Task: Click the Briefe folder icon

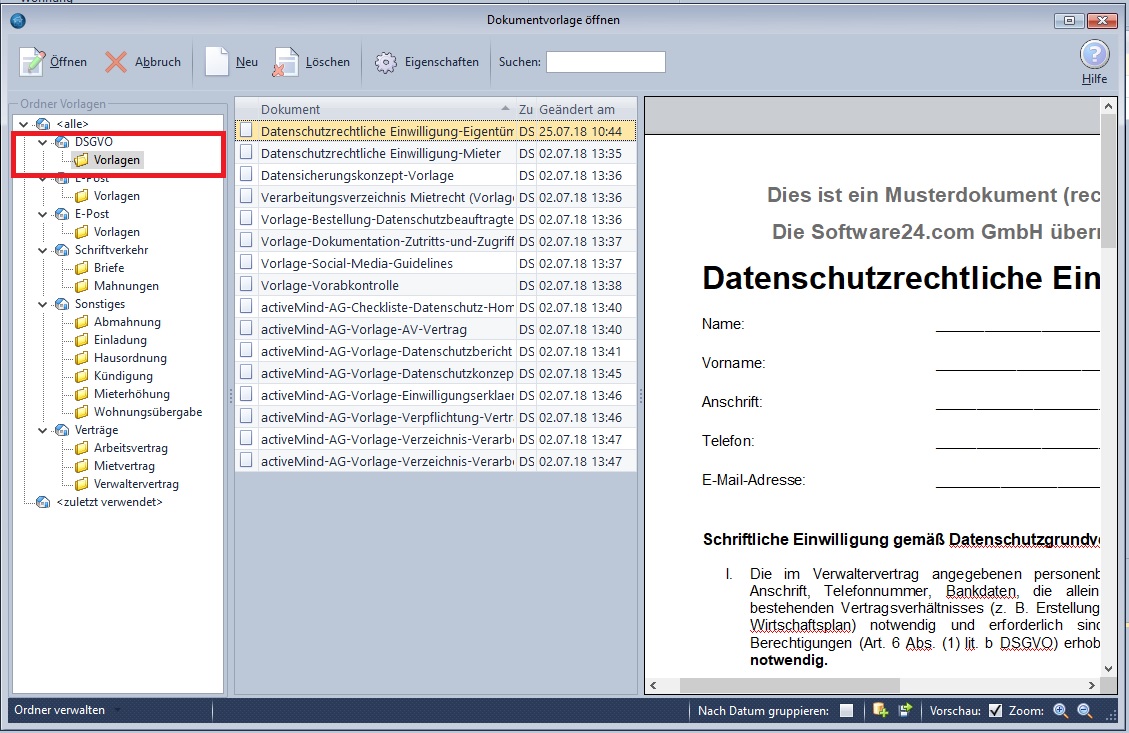Action: coord(82,268)
